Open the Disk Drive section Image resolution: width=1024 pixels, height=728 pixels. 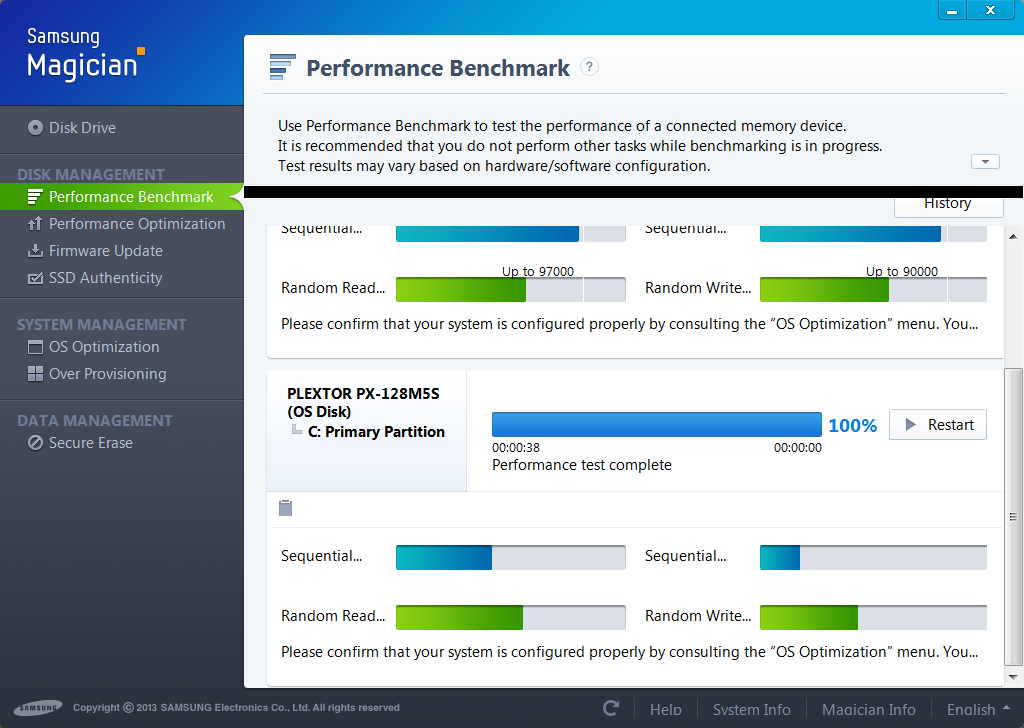click(x=72, y=128)
